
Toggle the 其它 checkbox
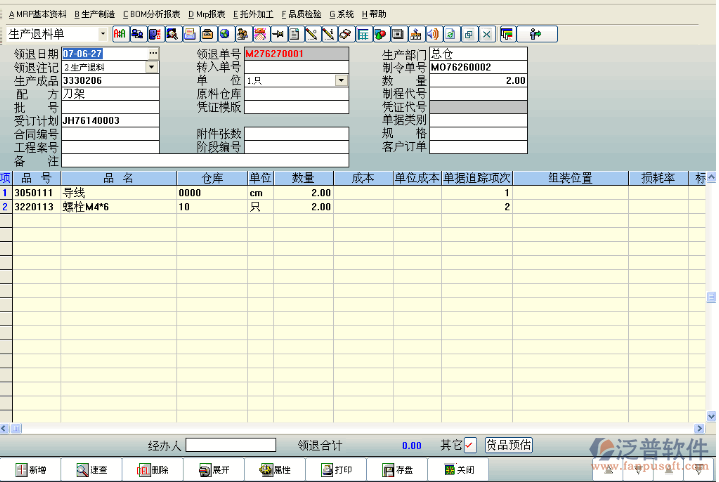470,445
